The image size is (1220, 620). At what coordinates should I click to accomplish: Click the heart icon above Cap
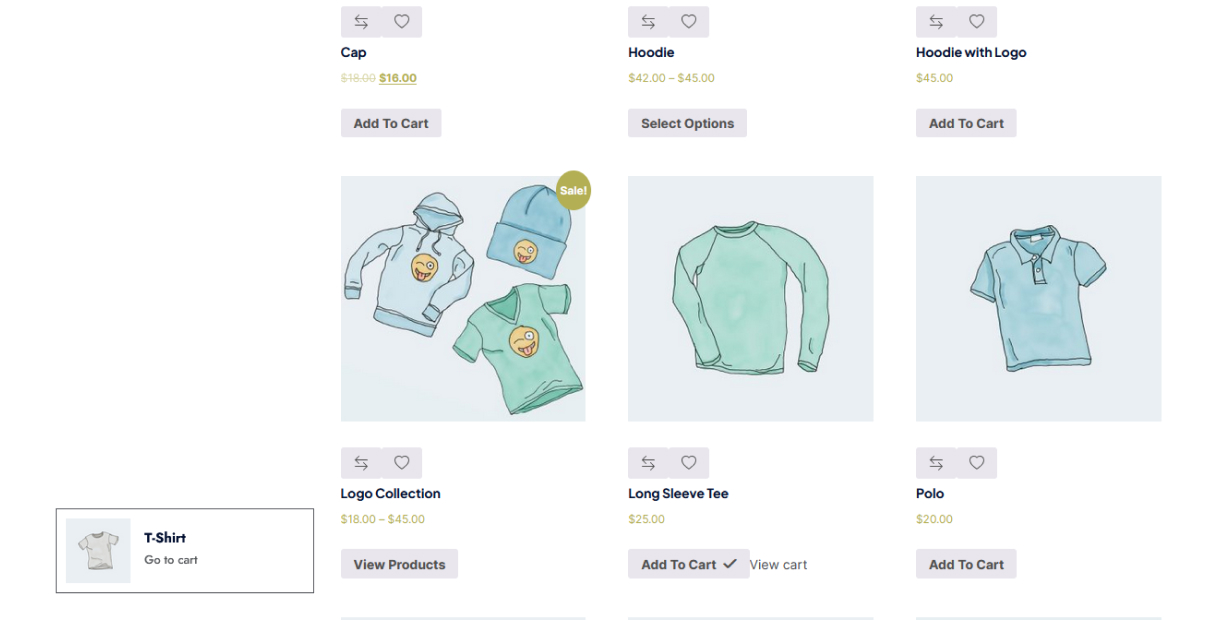(401, 21)
